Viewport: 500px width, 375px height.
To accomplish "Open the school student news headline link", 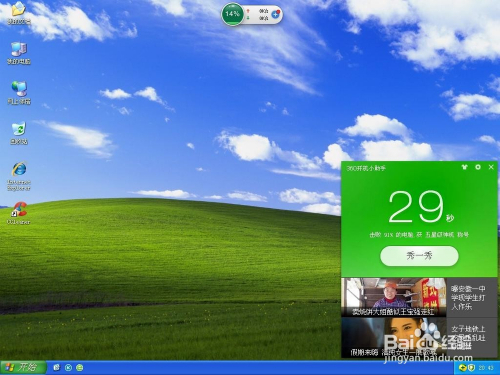I will pyautogui.click(x=468, y=297).
